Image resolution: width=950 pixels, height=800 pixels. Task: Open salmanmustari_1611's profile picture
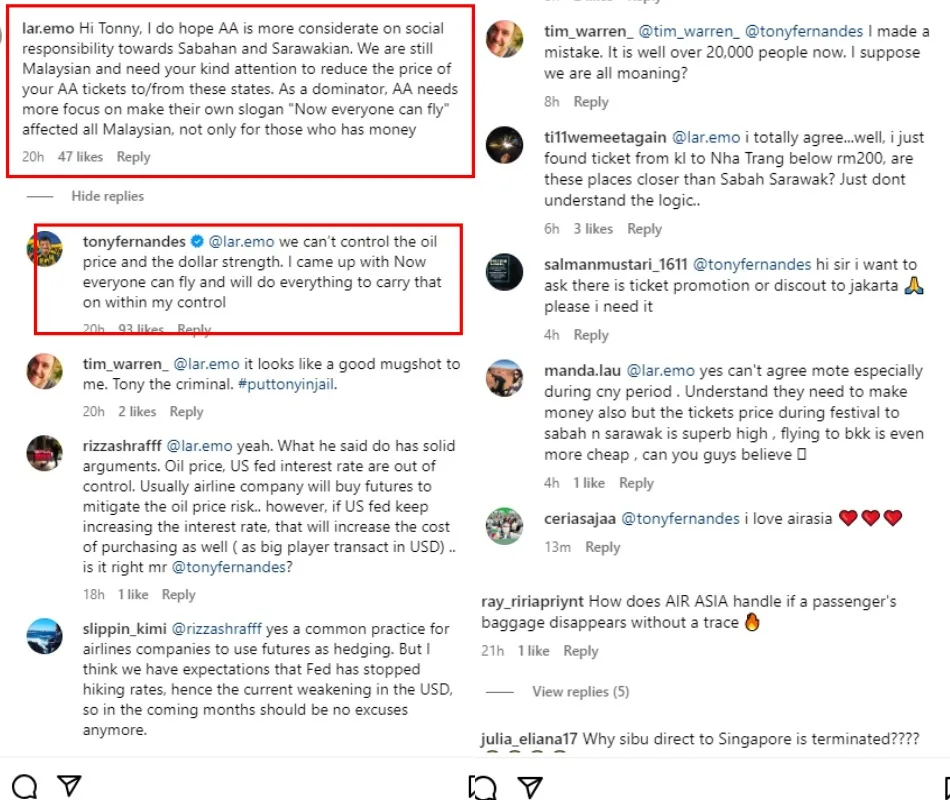tap(504, 273)
